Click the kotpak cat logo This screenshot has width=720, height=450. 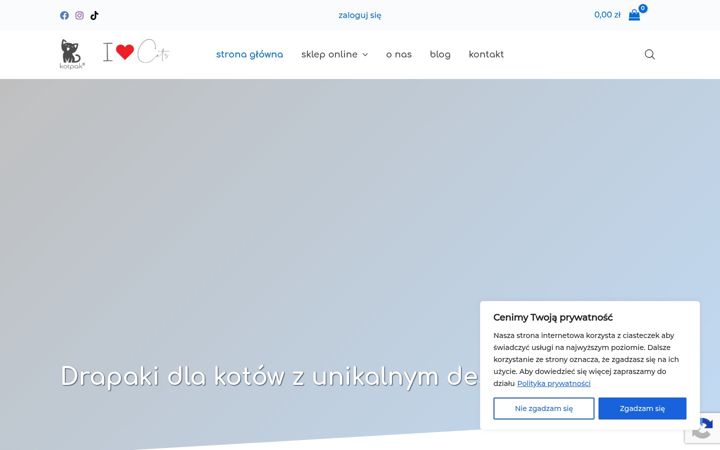click(72, 54)
